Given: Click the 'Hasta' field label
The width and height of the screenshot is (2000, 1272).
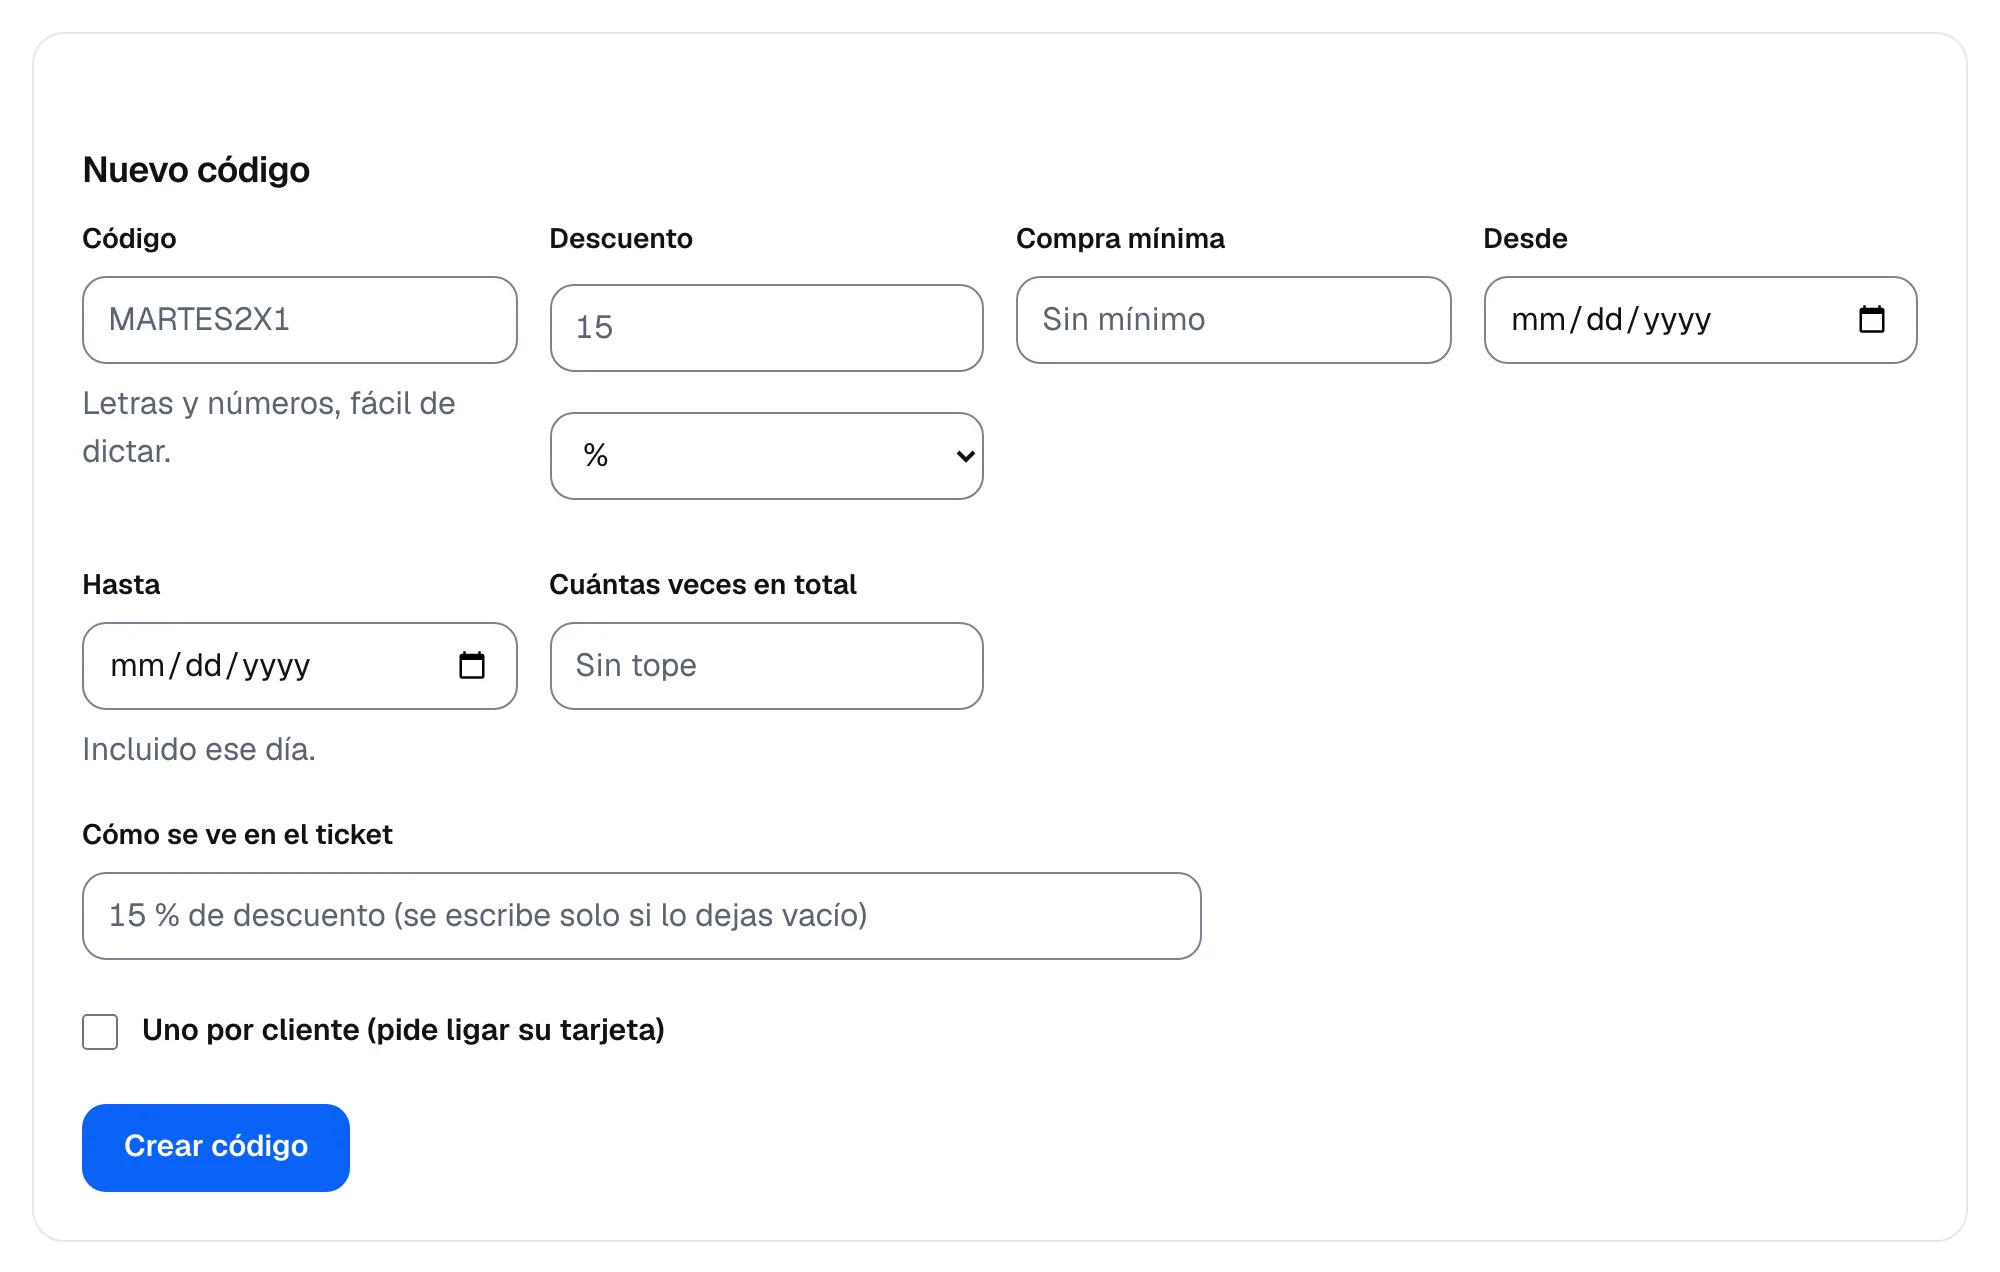Looking at the screenshot, I should (x=121, y=584).
